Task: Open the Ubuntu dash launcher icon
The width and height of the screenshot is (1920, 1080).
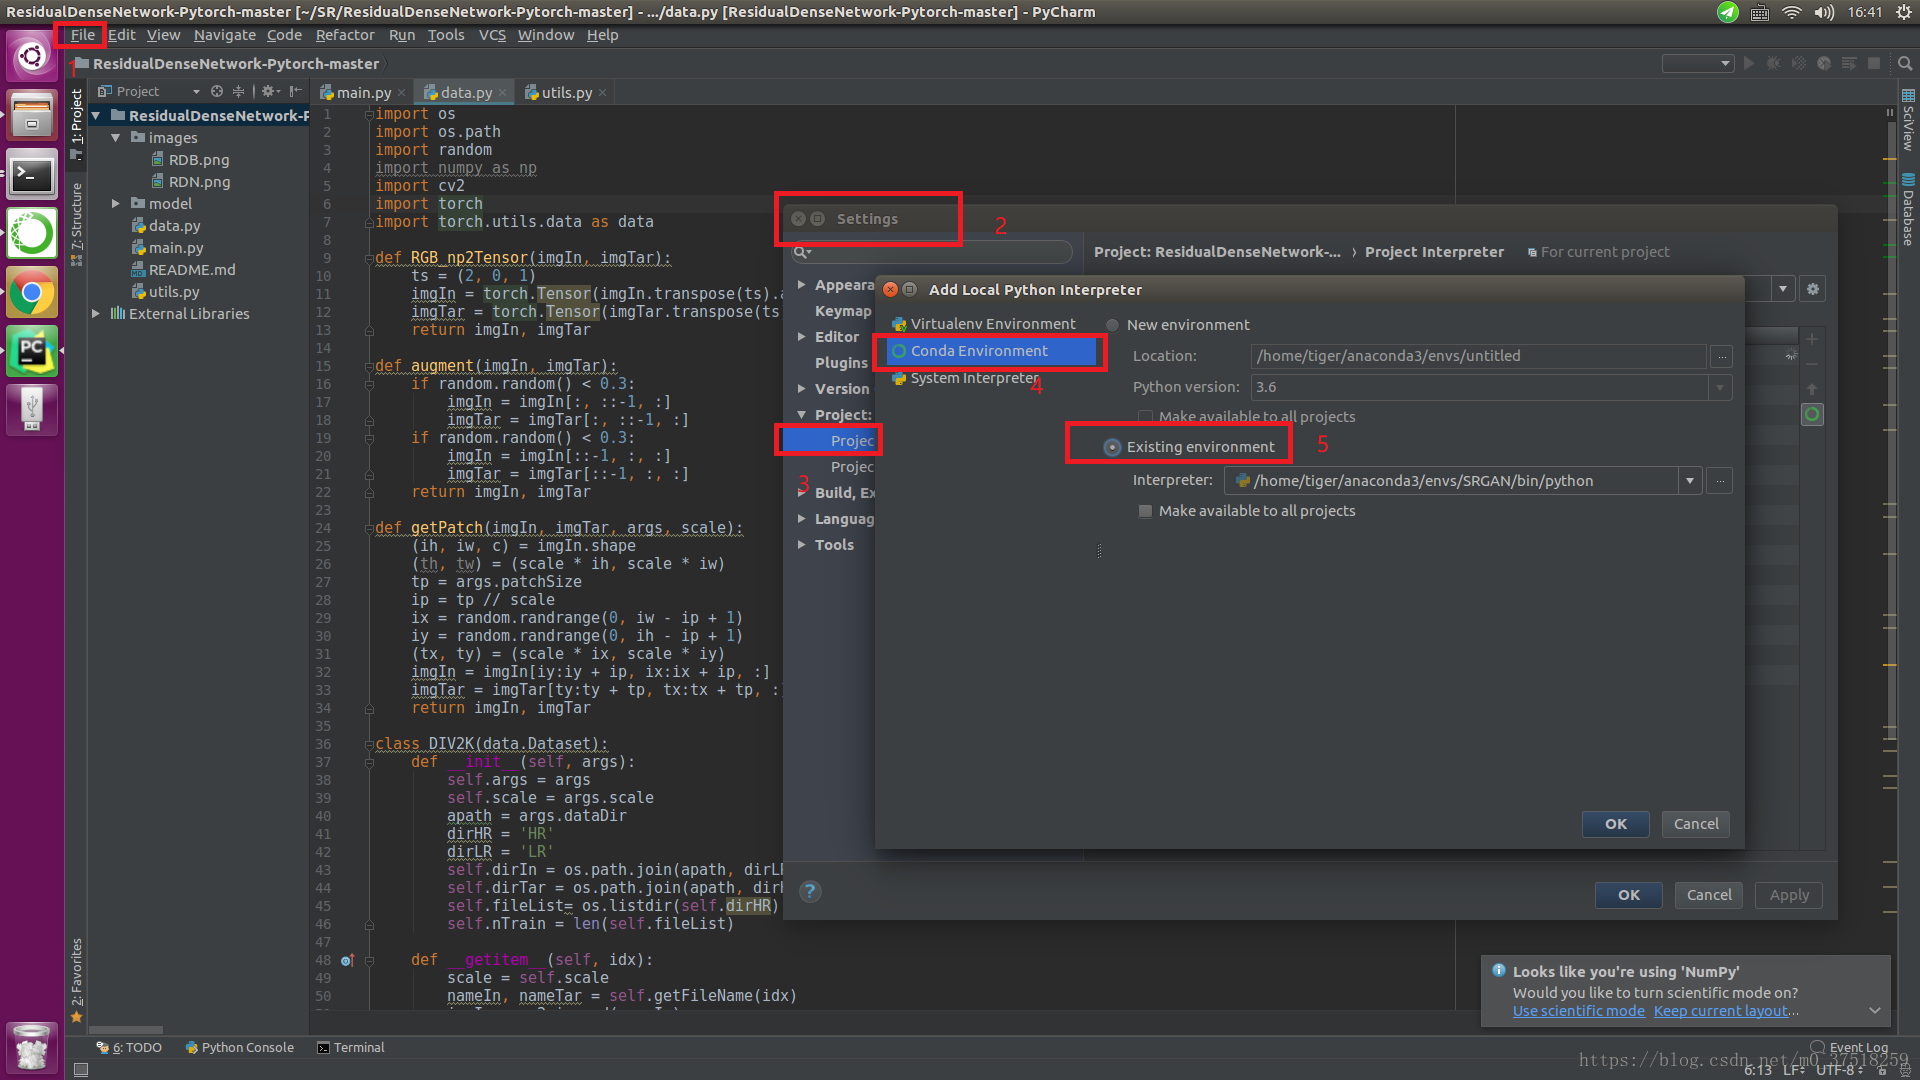Action: 32,56
